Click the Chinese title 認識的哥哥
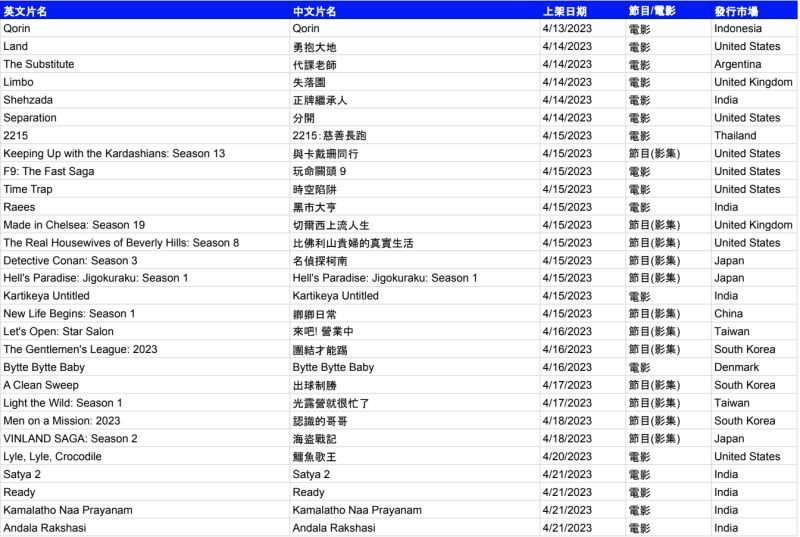 pos(320,421)
